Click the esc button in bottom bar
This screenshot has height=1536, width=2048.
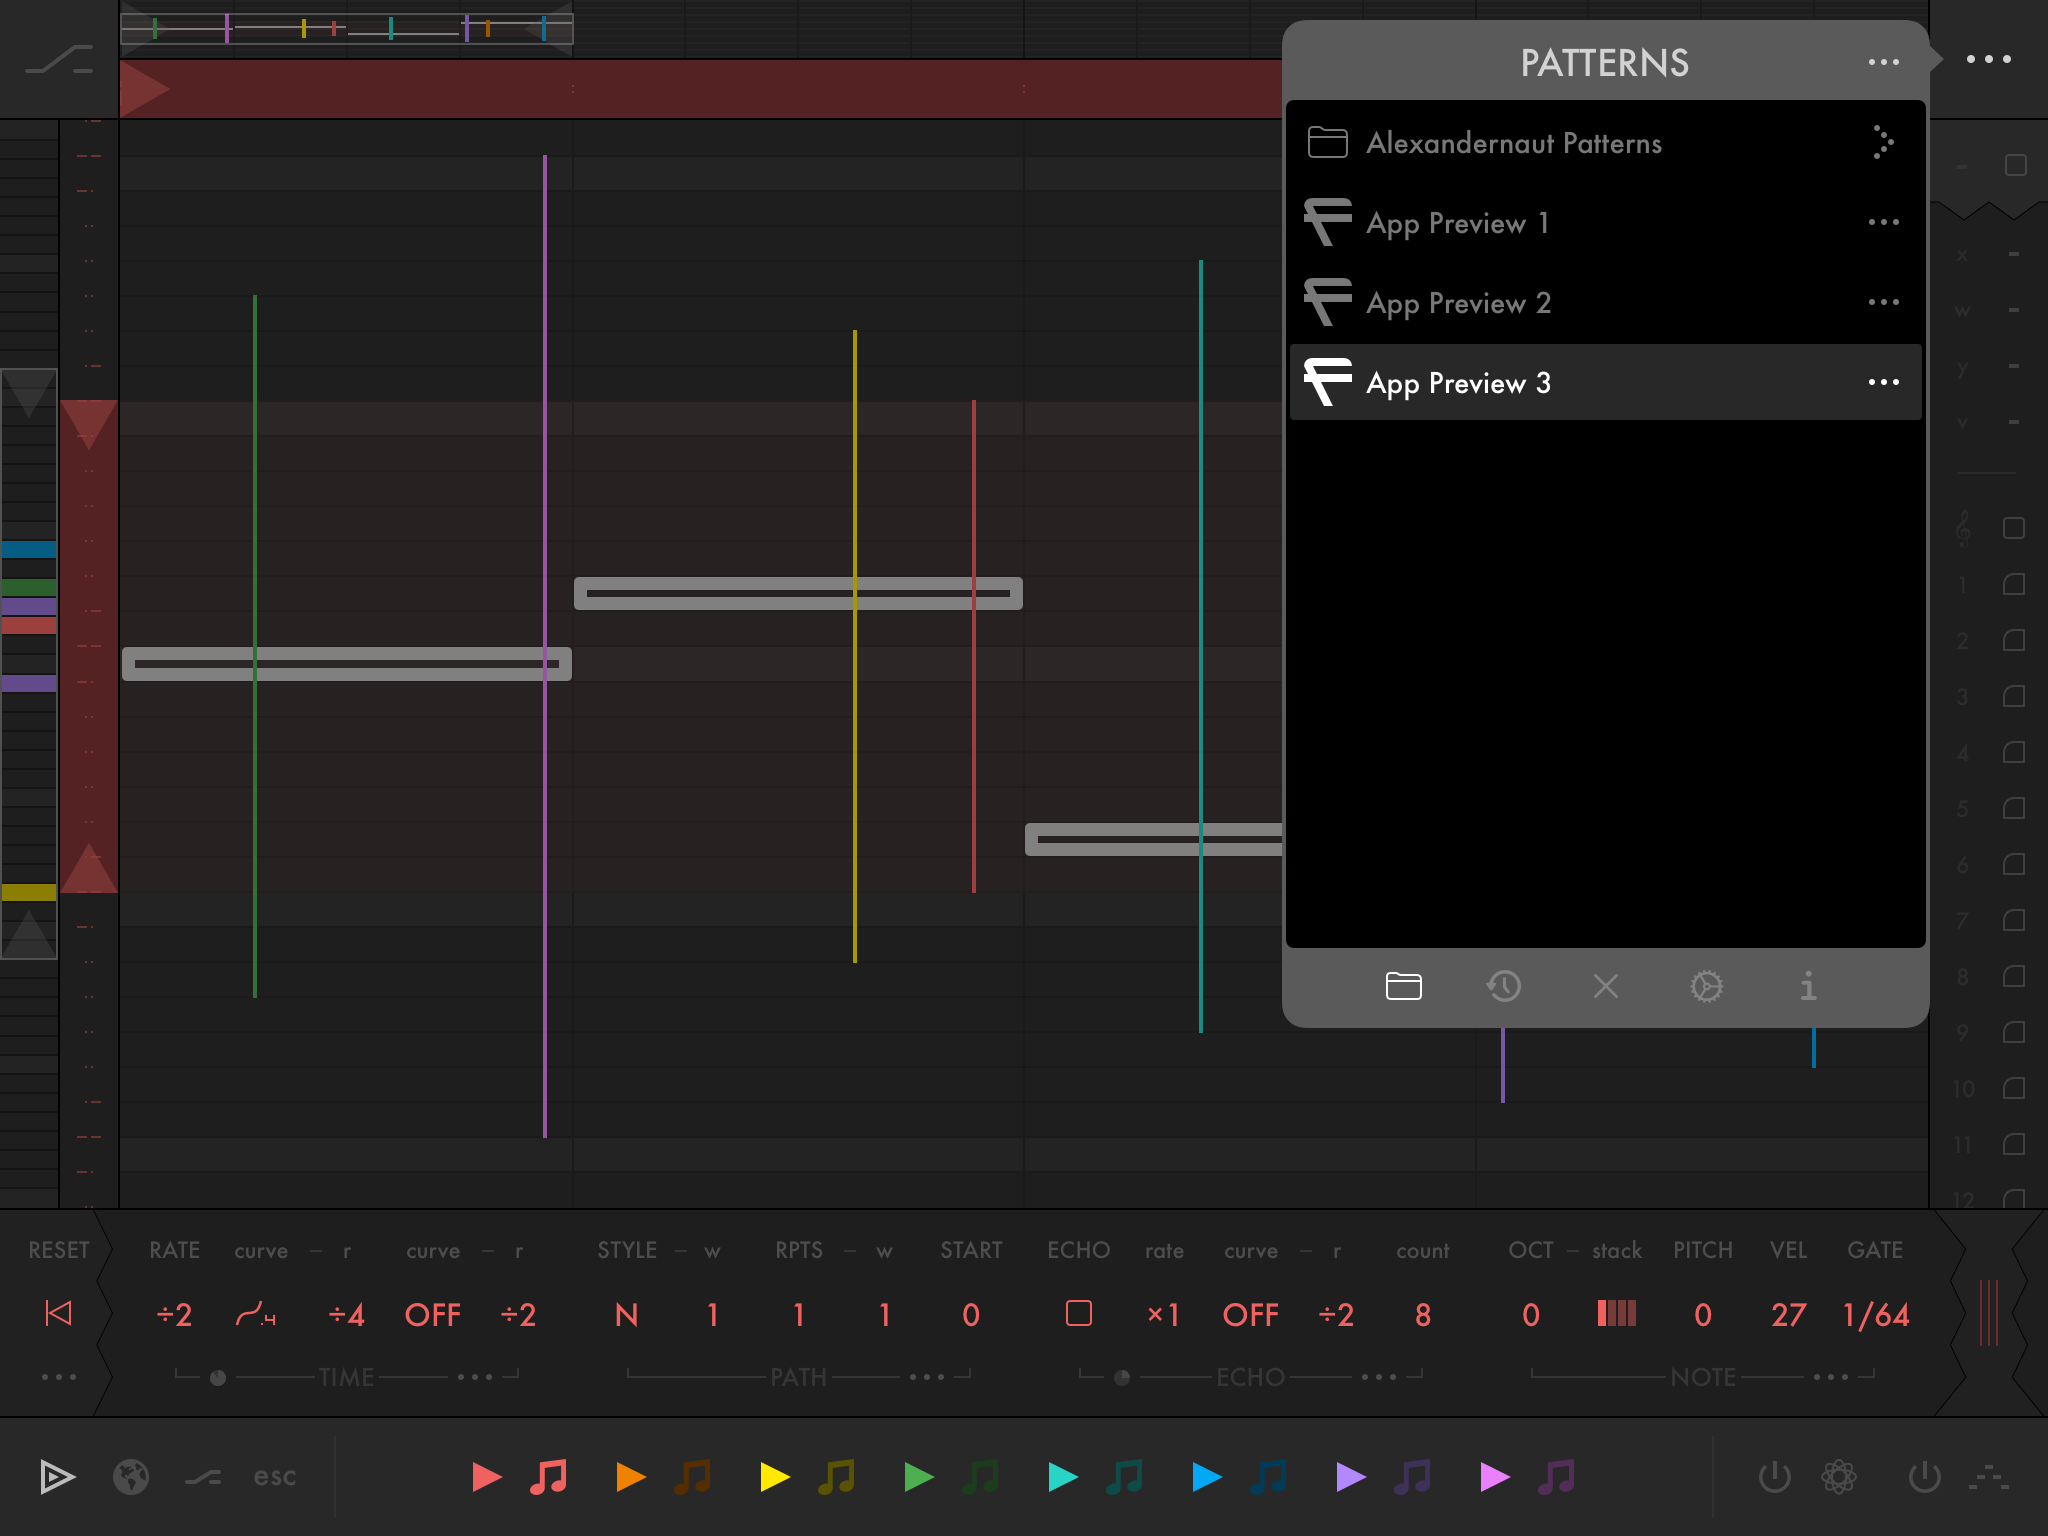(274, 1476)
